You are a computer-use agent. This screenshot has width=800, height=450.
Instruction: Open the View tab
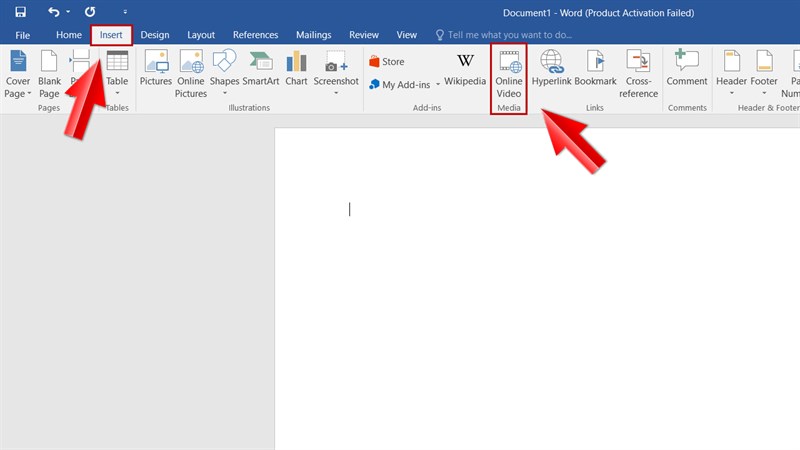click(x=406, y=35)
